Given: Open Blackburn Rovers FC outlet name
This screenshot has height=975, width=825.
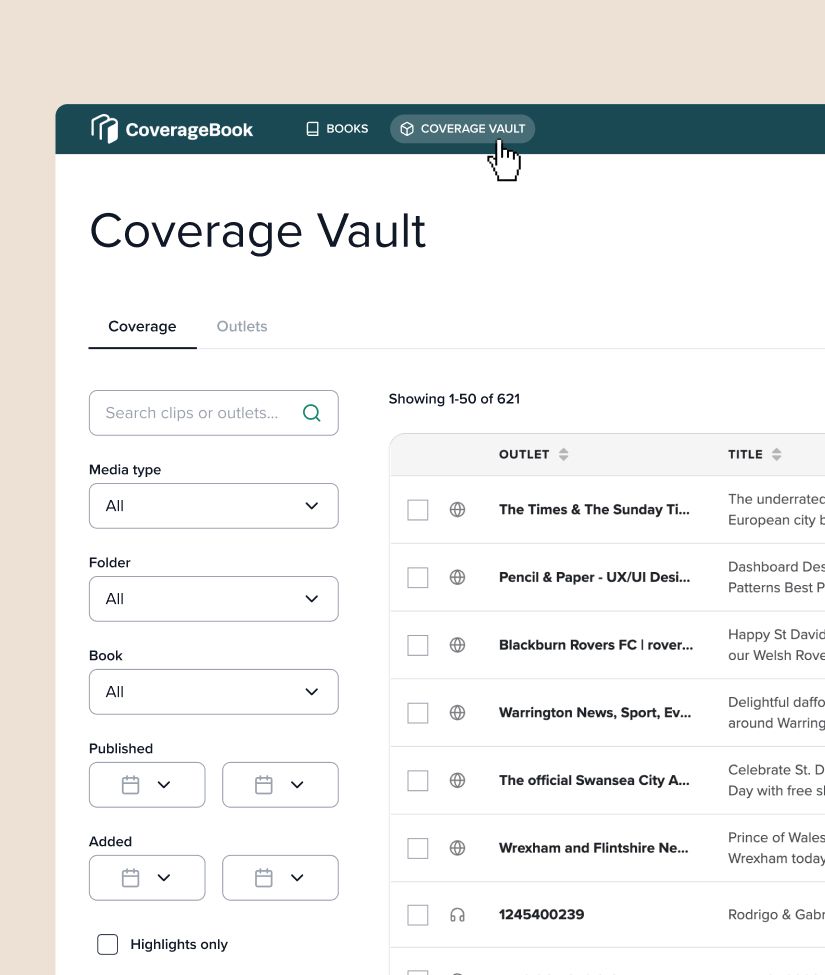Looking at the screenshot, I should coord(596,645).
